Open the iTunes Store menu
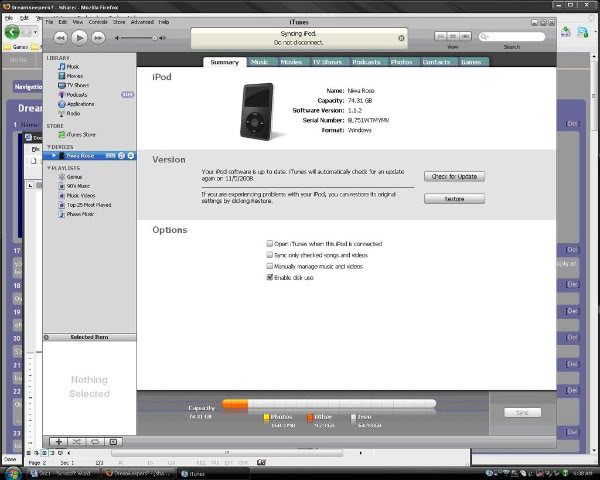 point(119,22)
